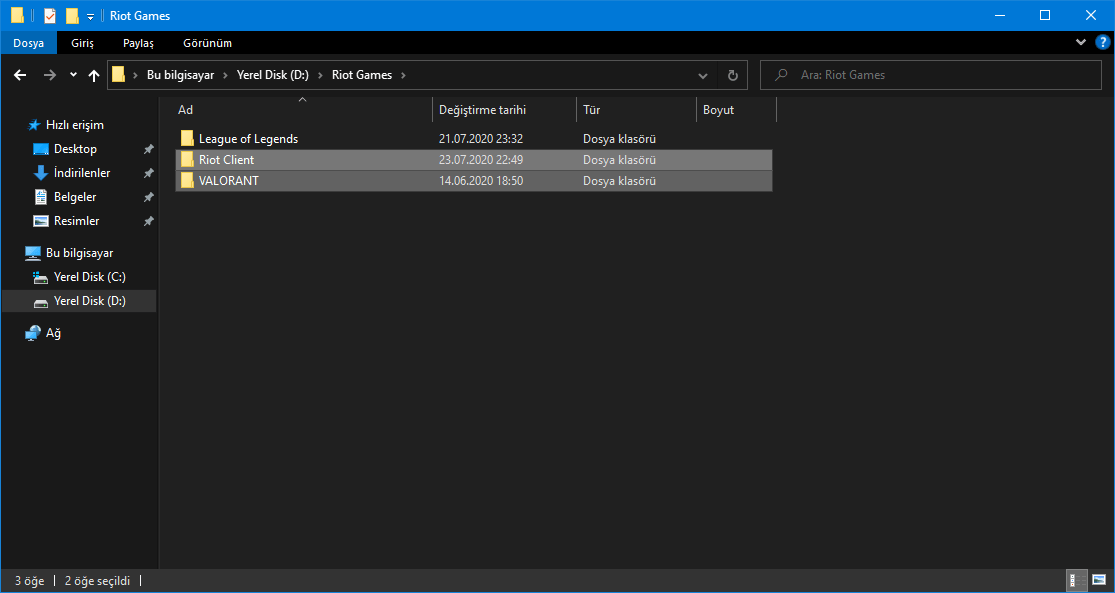Viewport: 1115px width, 593px height.
Task: Switch to the Paylaş ribbon tab
Action: coord(138,43)
